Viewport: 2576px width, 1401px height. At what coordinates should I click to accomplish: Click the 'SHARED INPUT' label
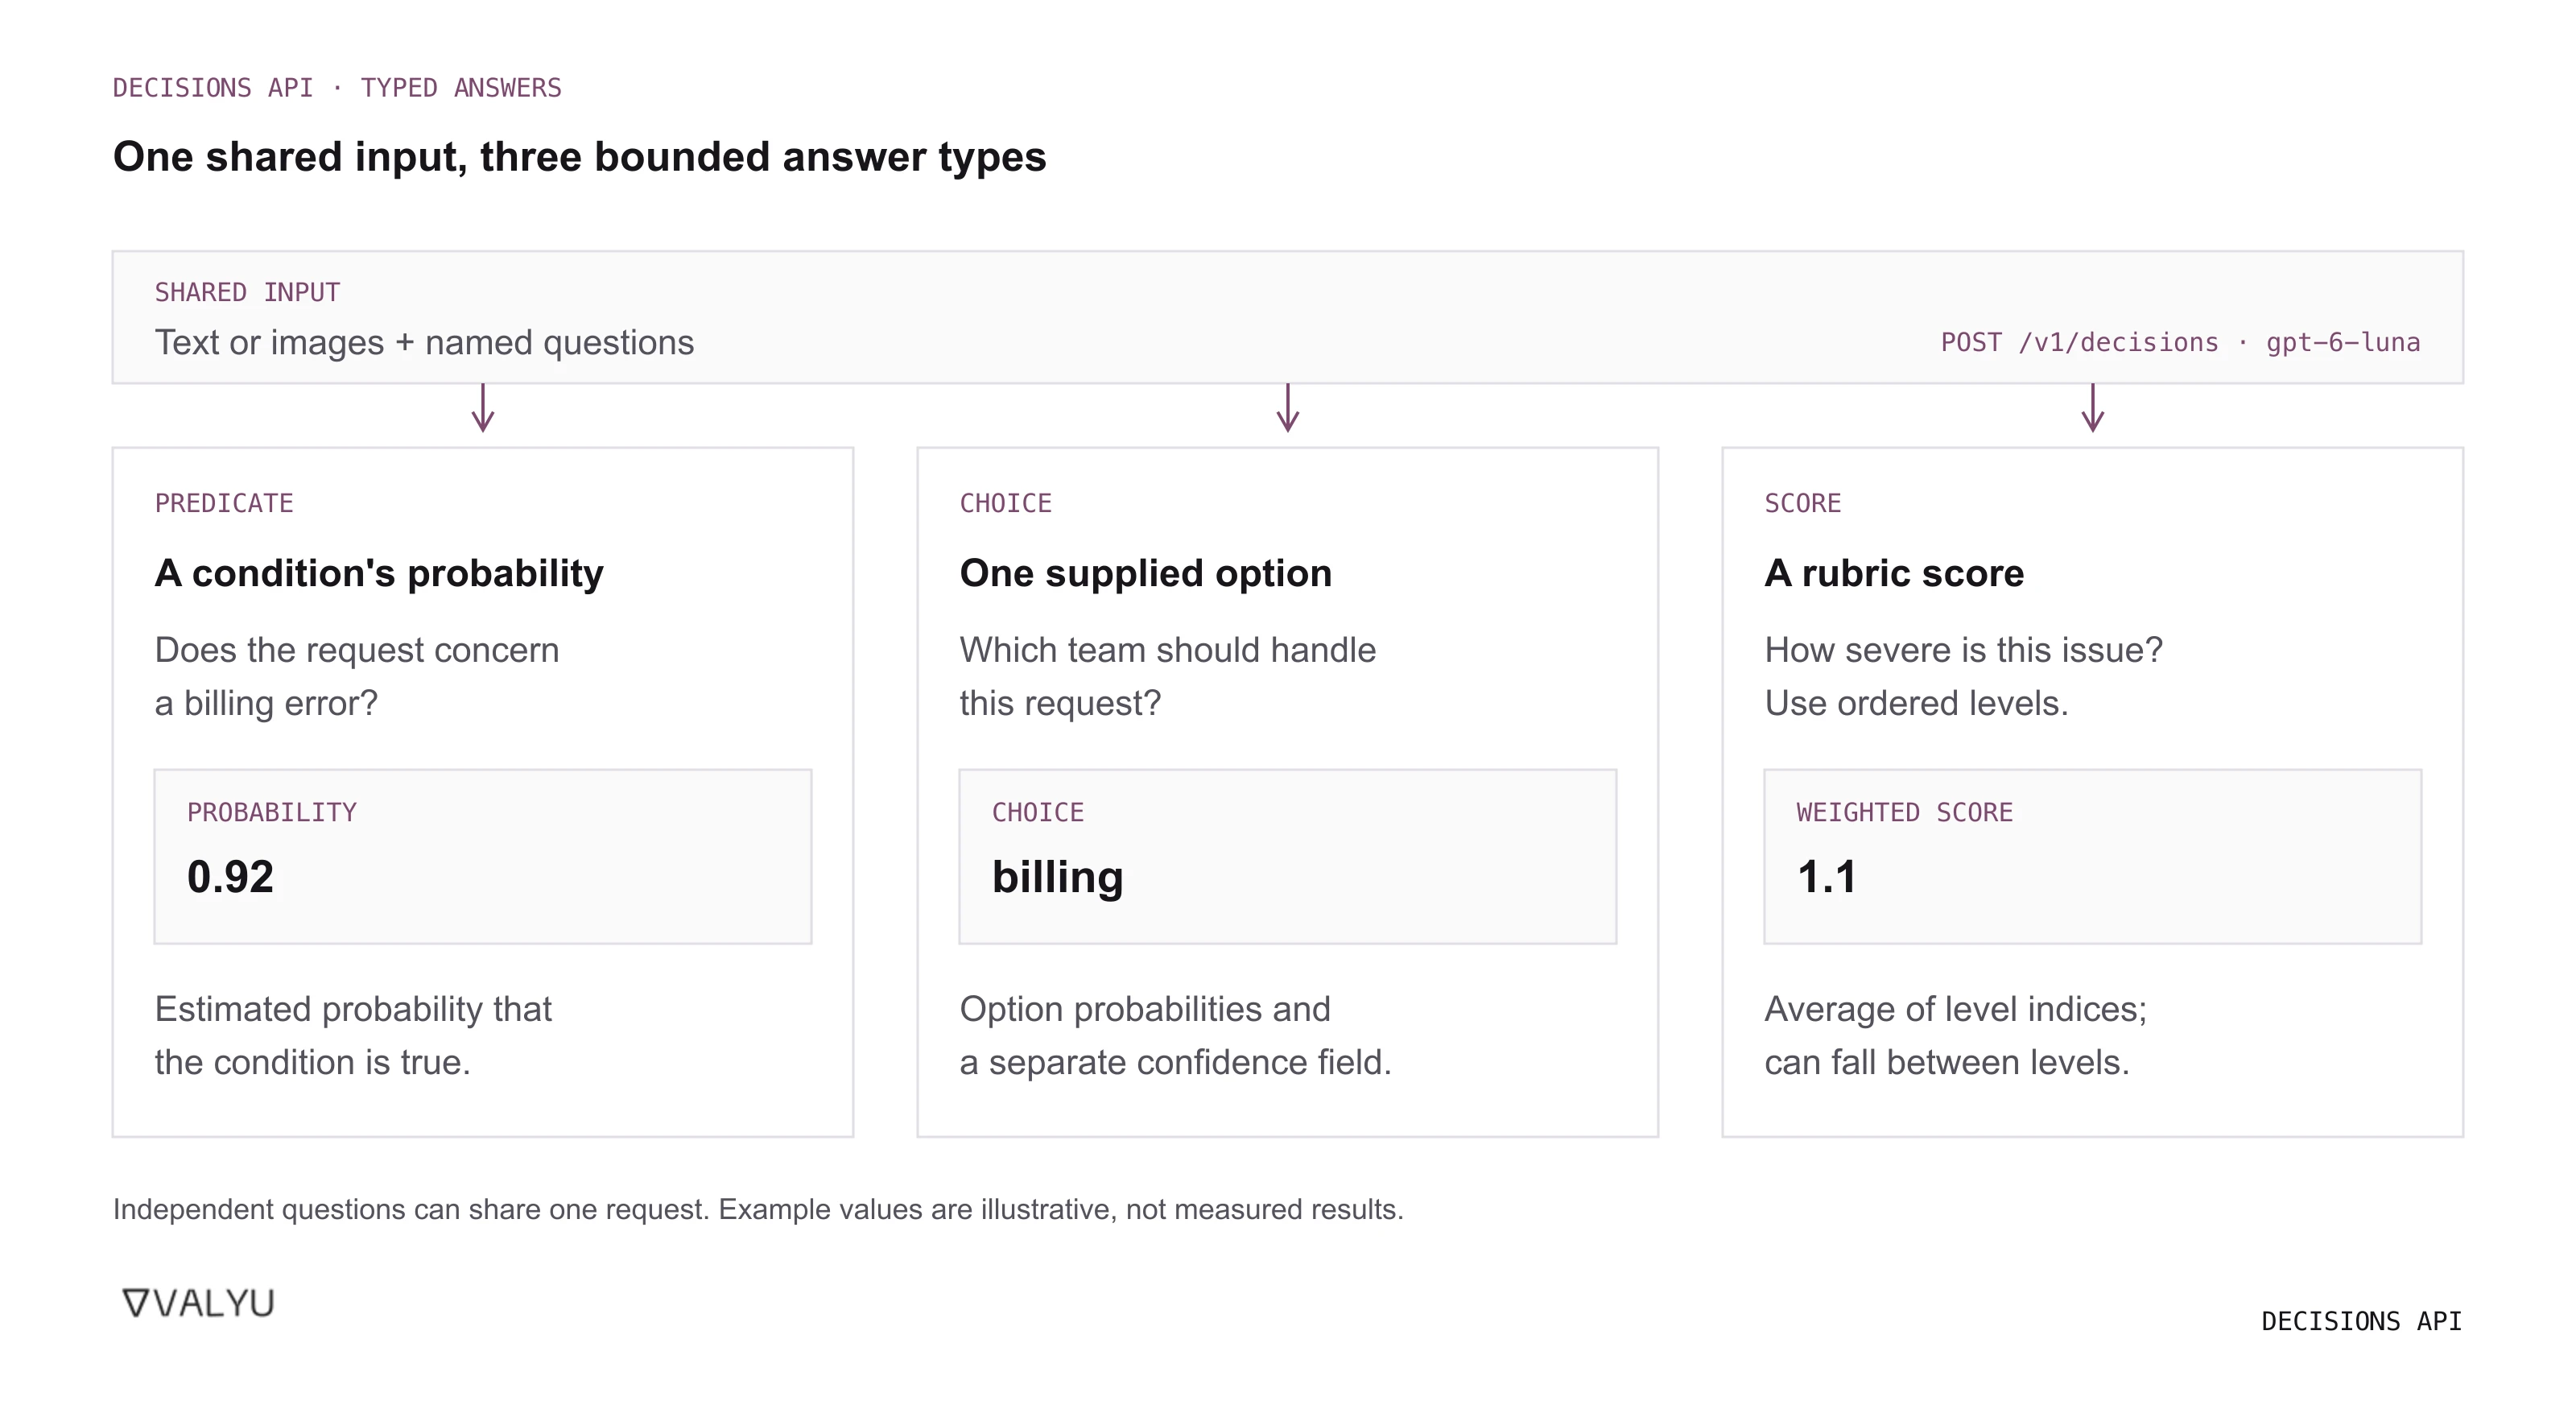[247, 292]
